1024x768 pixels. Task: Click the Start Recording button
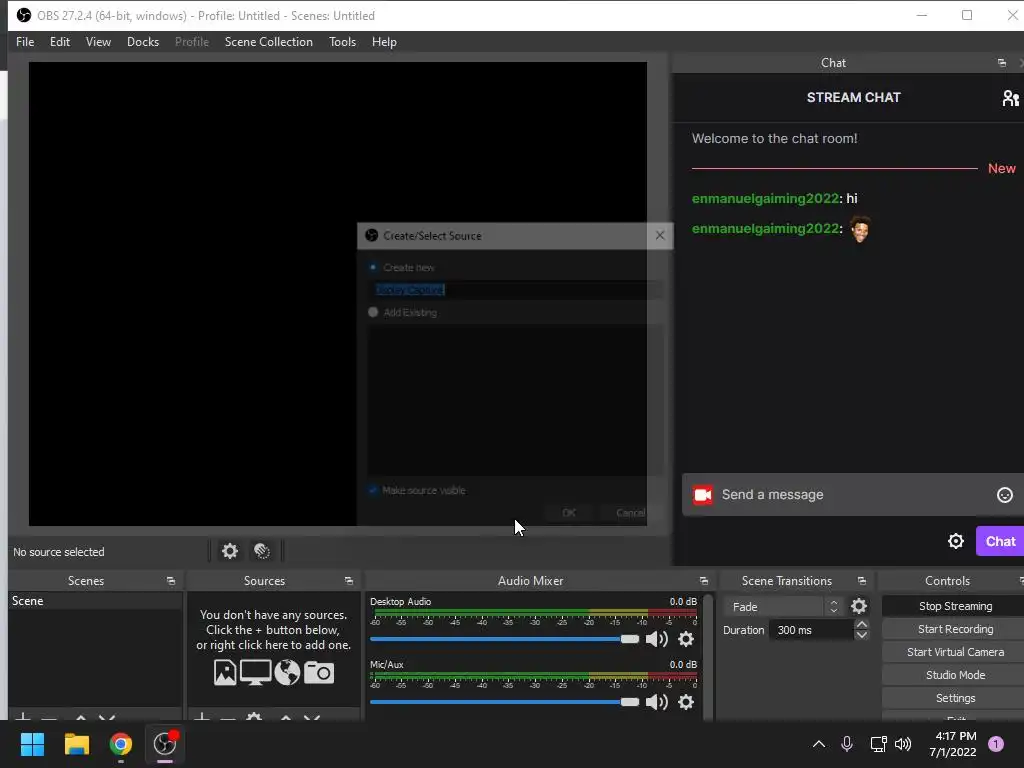click(x=955, y=629)
